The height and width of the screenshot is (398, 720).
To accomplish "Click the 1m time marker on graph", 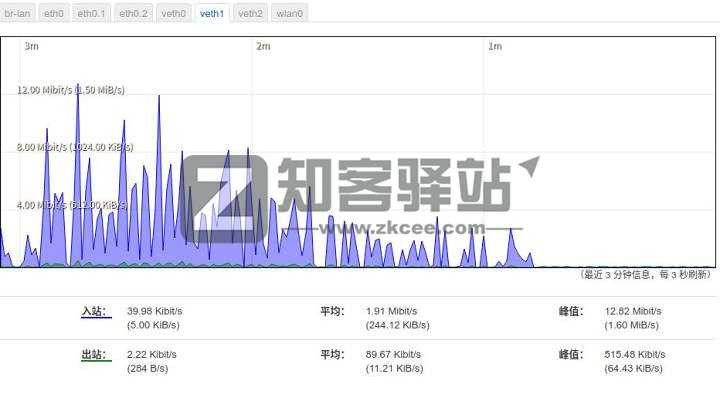I will (x=495, y=46).
